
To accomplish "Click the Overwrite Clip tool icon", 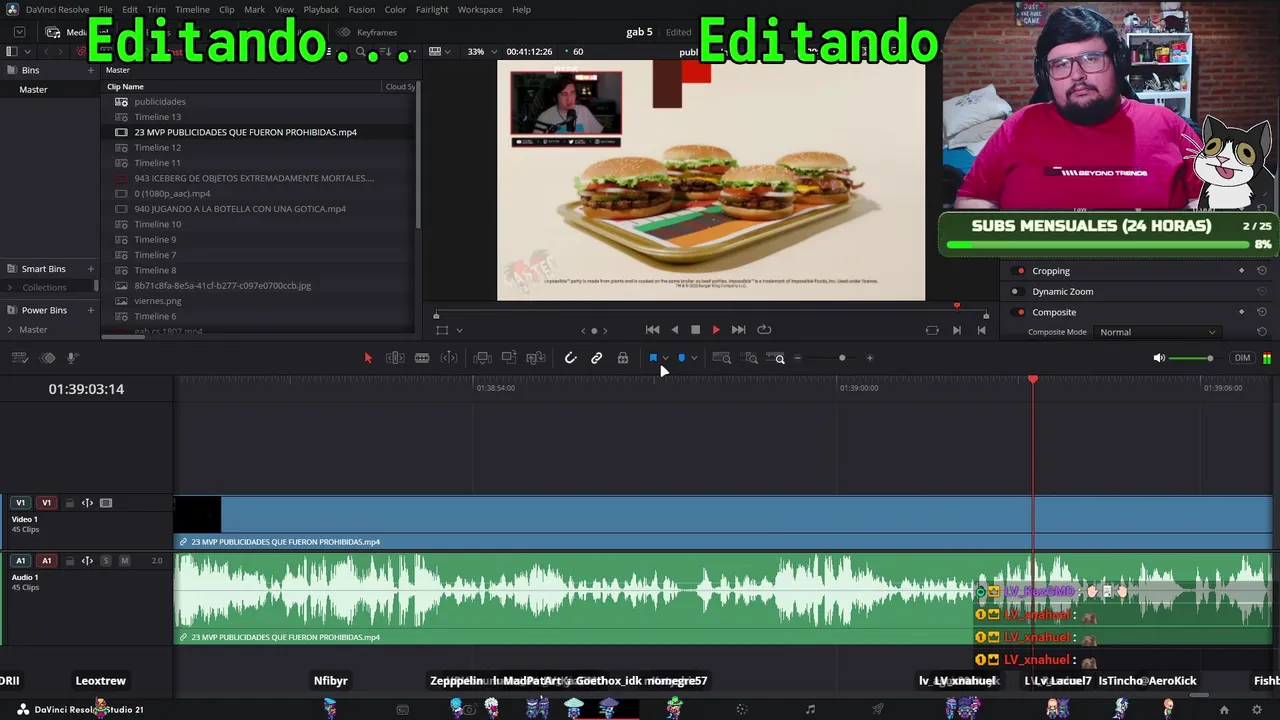I will pyautogui.click(x=509, y=358).
